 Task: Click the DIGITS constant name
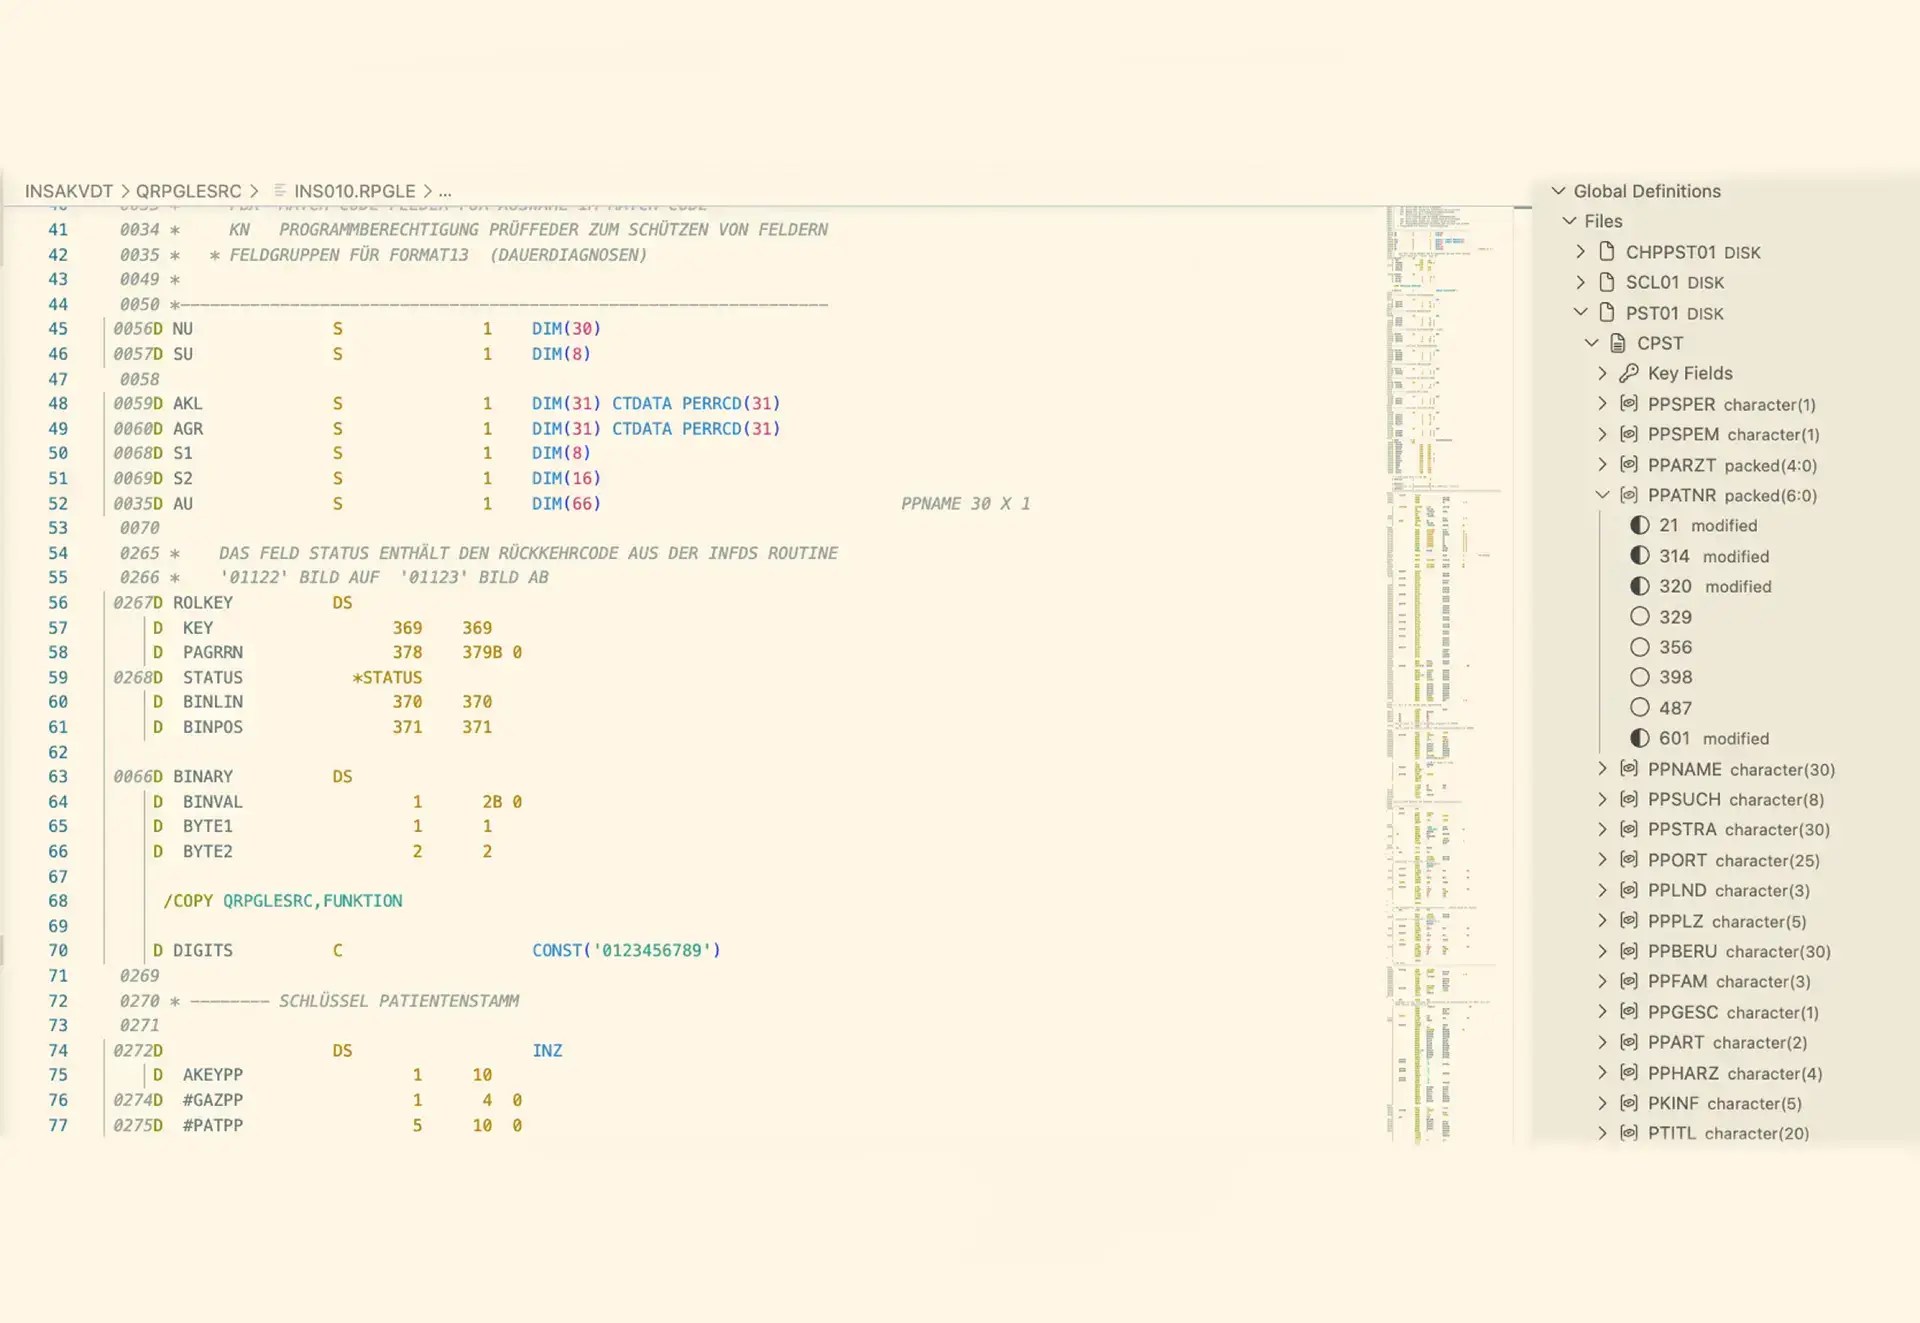(203, 951)
